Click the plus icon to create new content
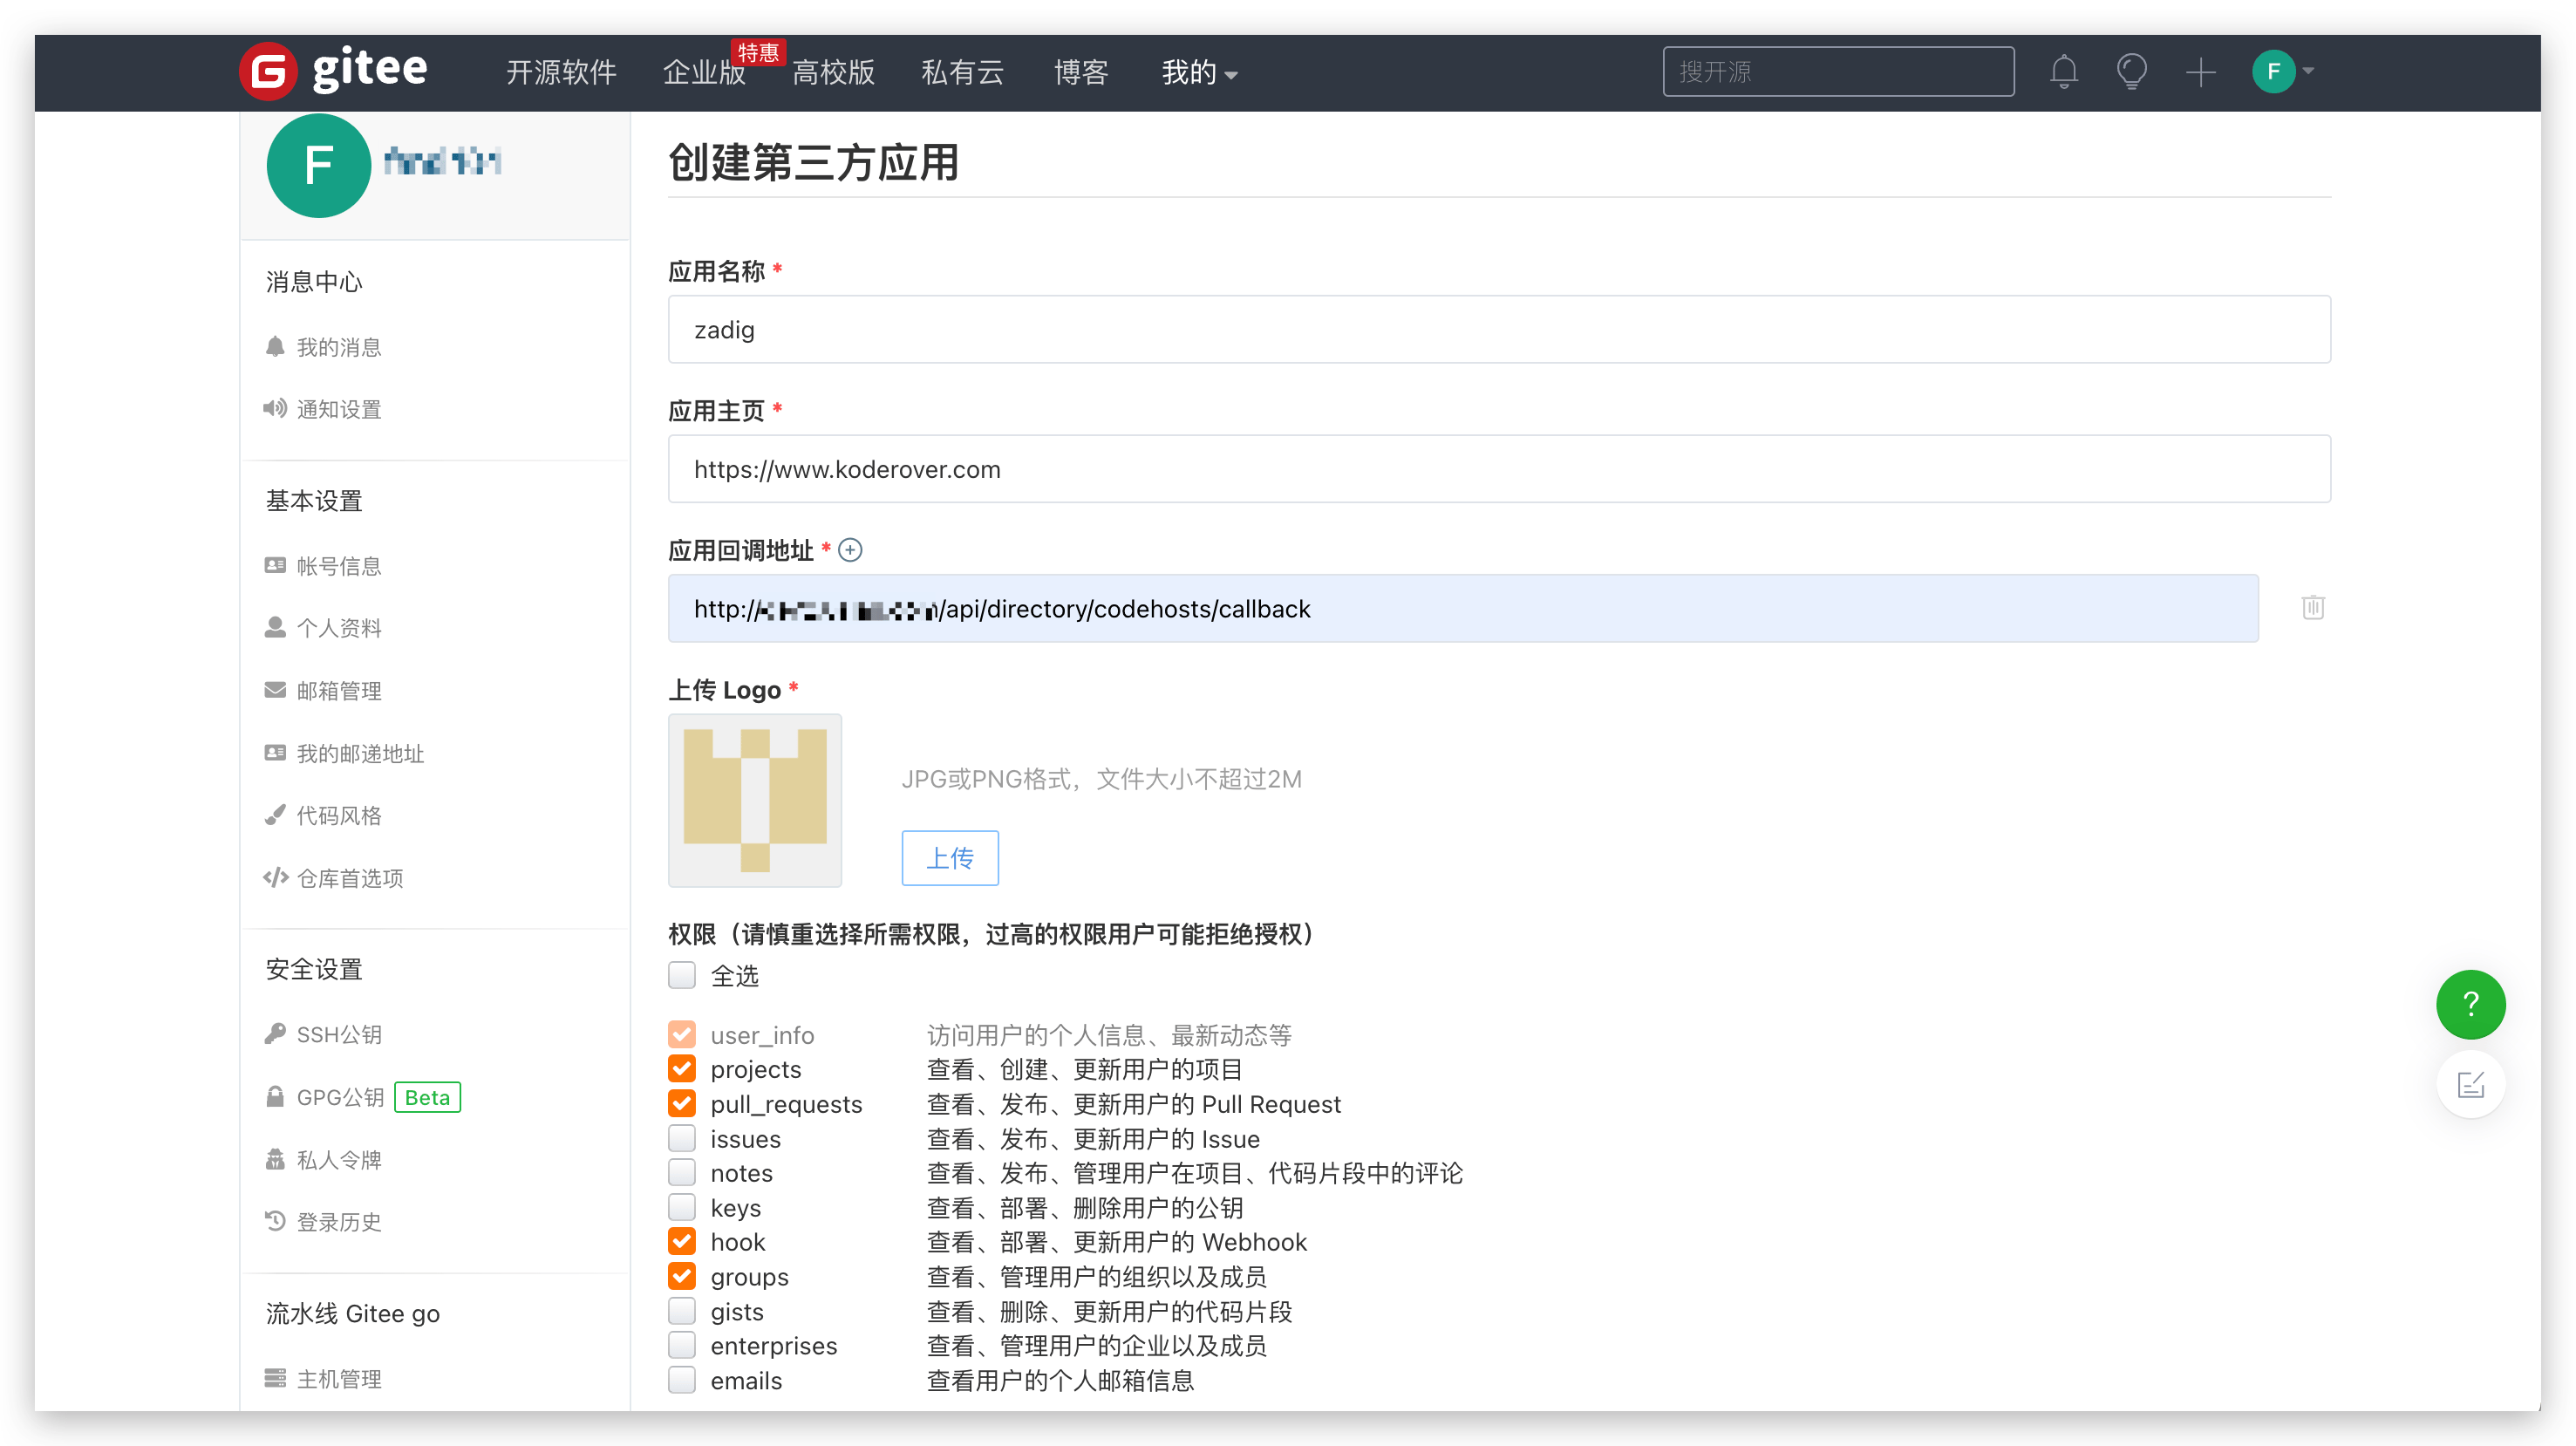 (x=2199, y=71)
